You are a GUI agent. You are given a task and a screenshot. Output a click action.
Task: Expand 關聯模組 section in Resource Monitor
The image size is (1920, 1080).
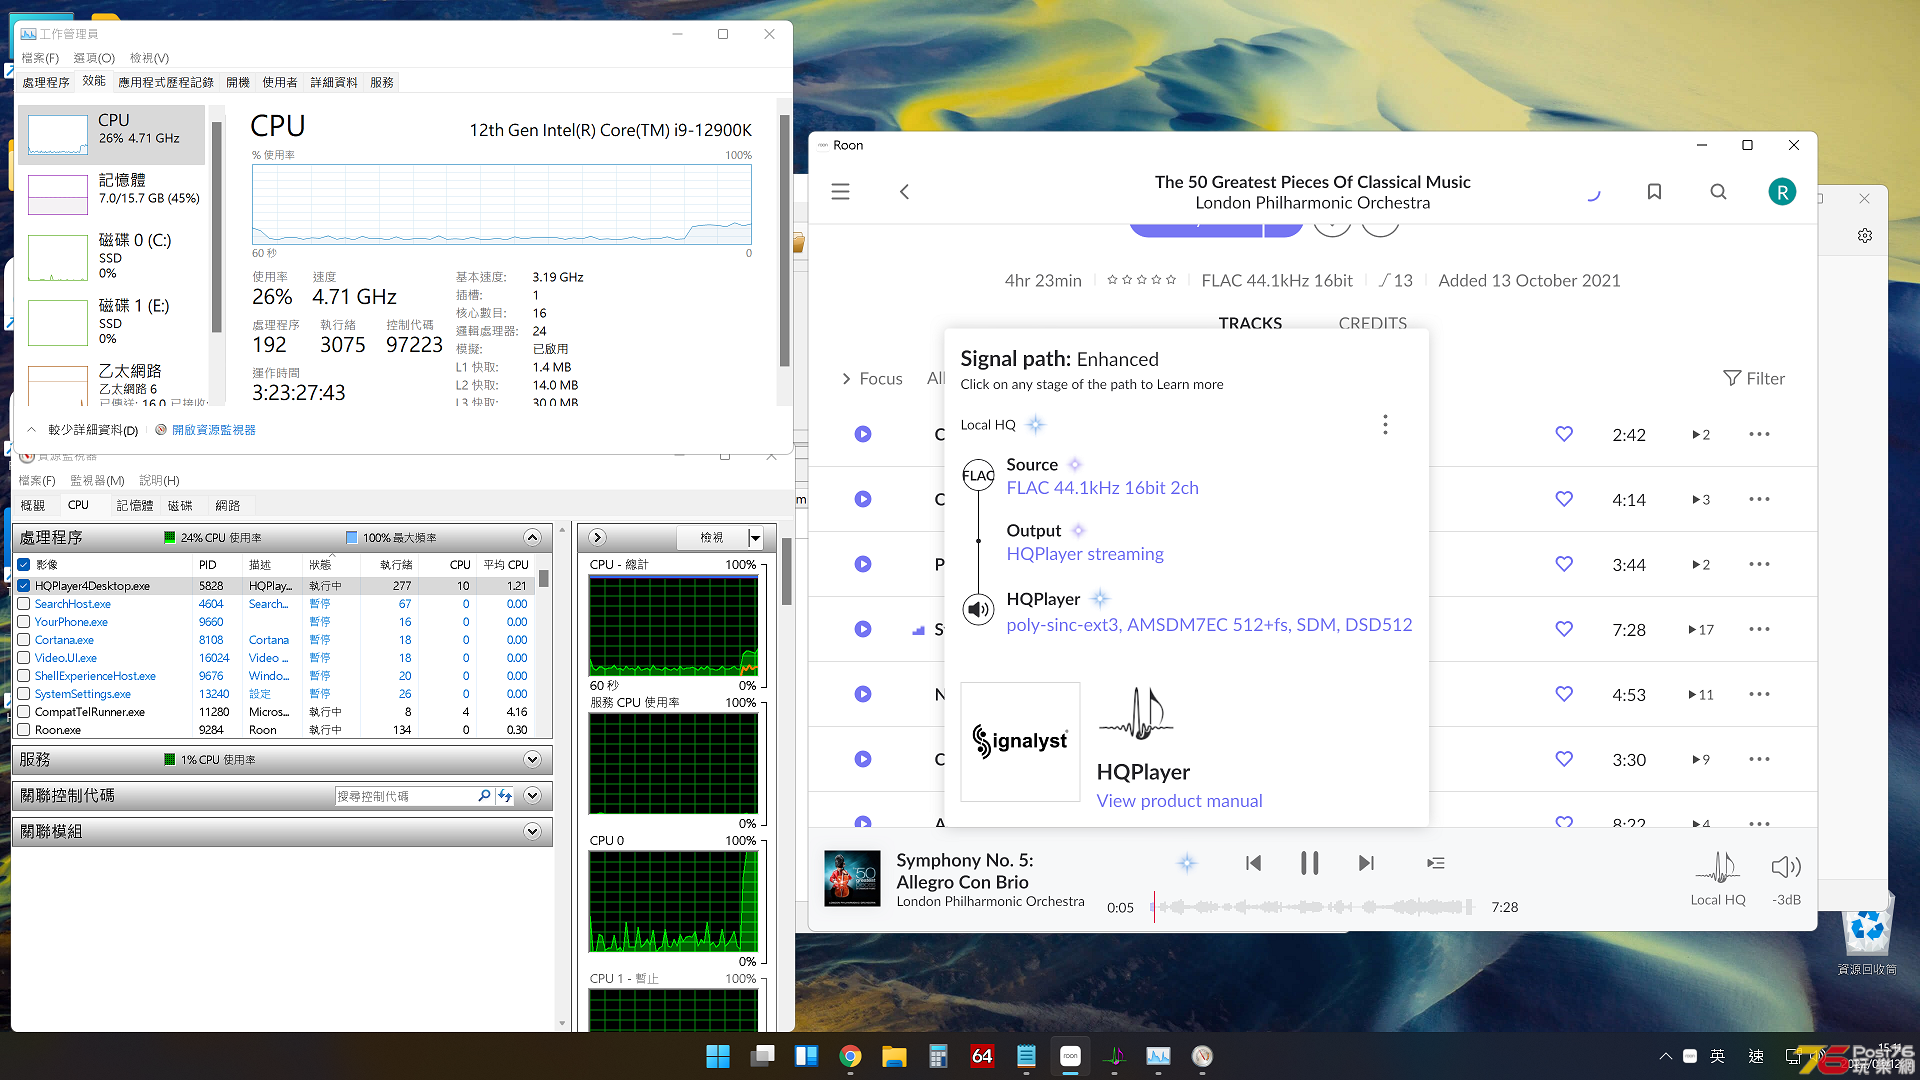pos(537,832)
